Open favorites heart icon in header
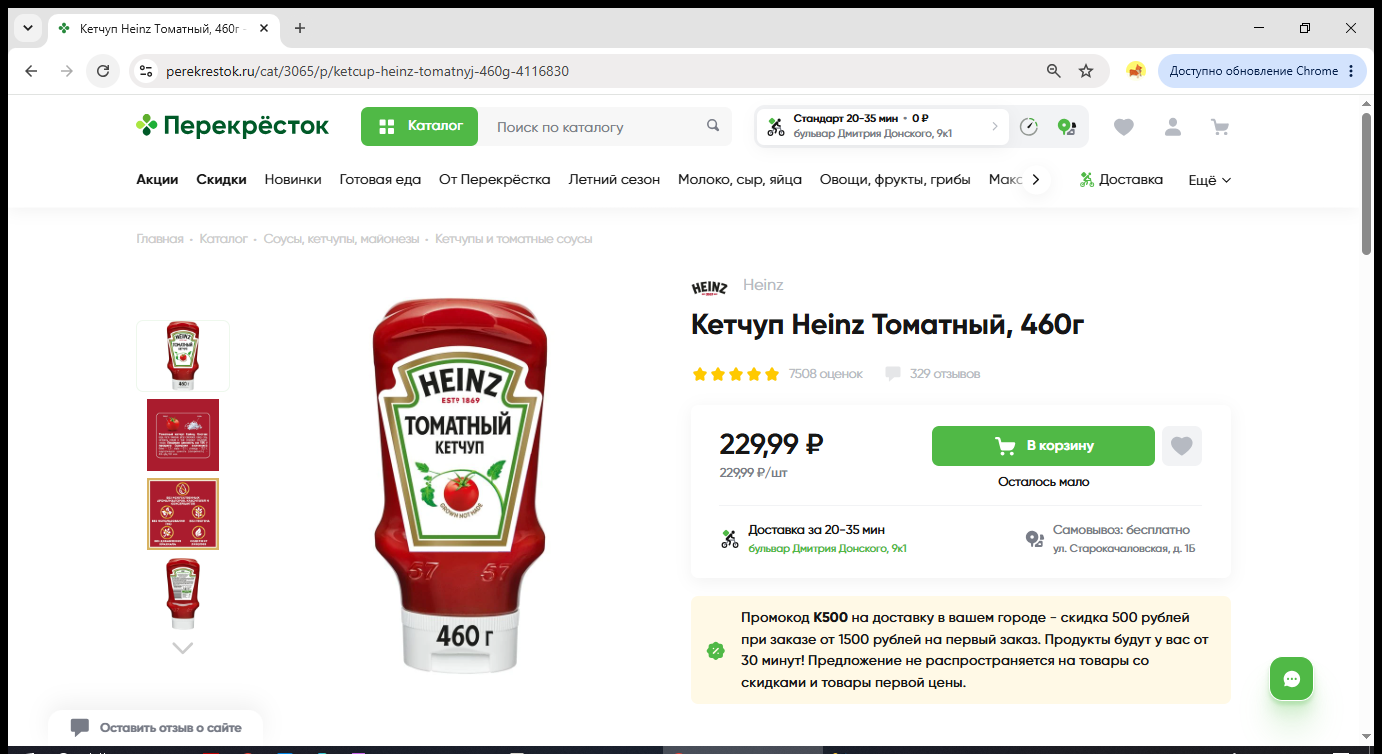 click(x=1124, y=127)
